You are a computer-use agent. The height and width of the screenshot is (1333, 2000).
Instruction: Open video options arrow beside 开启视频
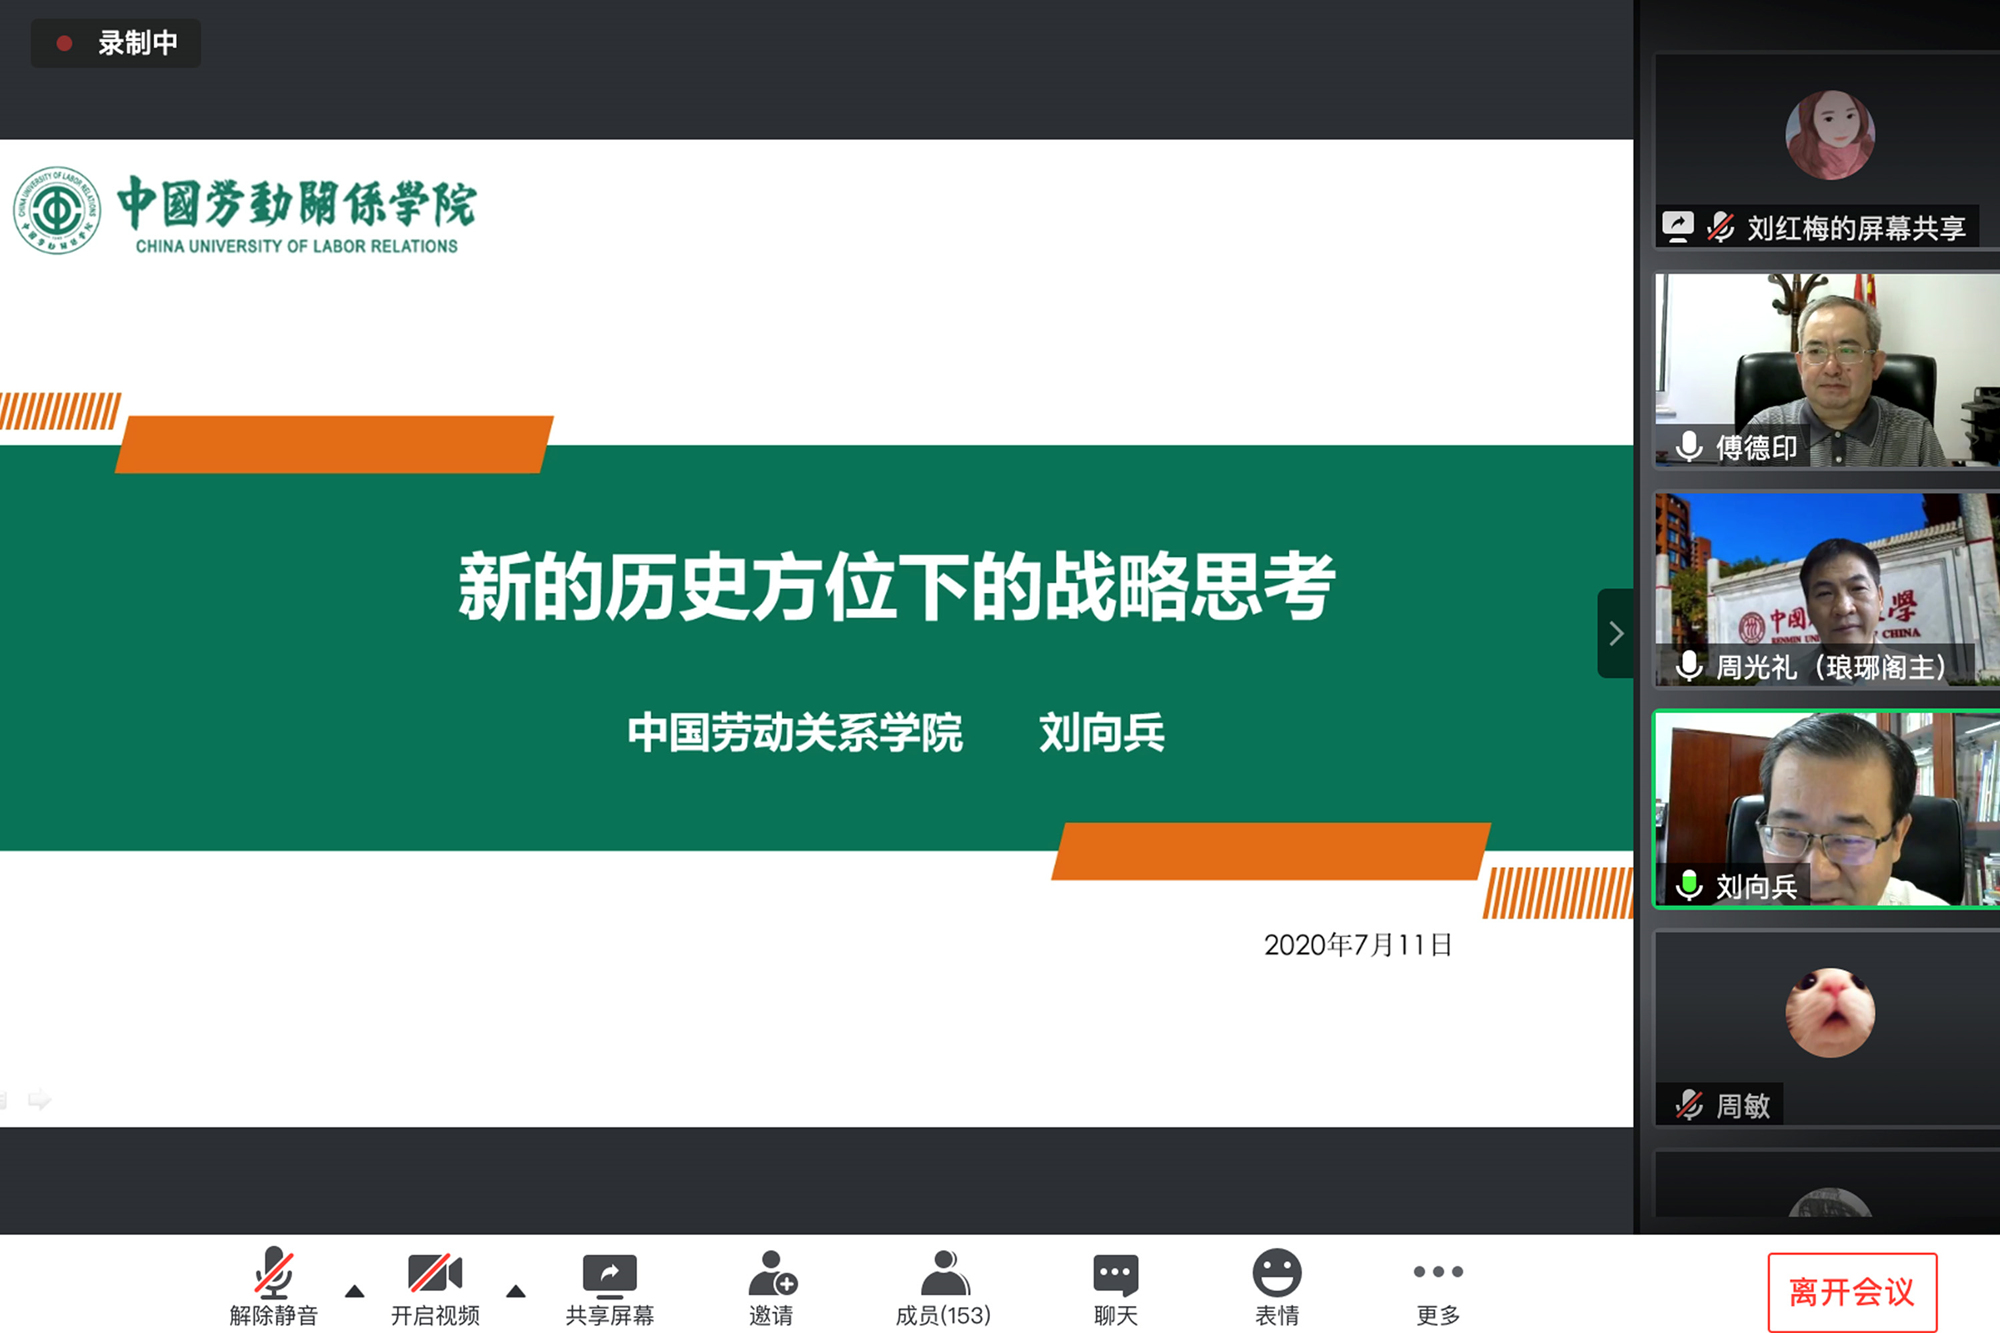[x=516, y=1291]
